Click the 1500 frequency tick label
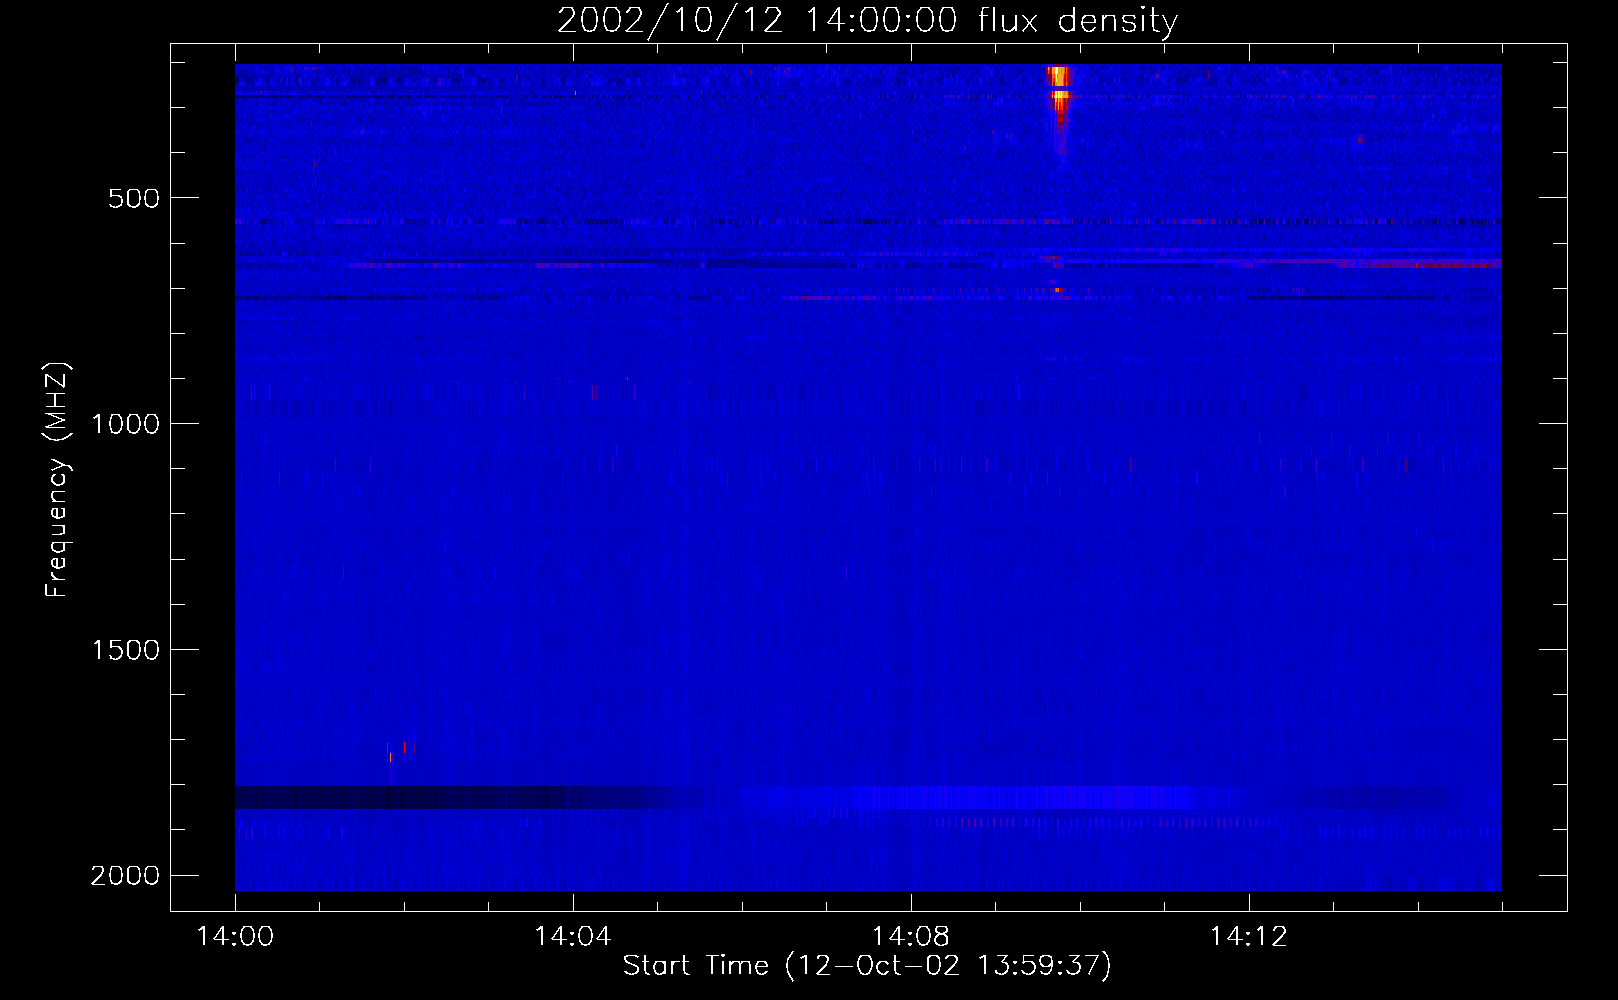 [x=125, y=650]
